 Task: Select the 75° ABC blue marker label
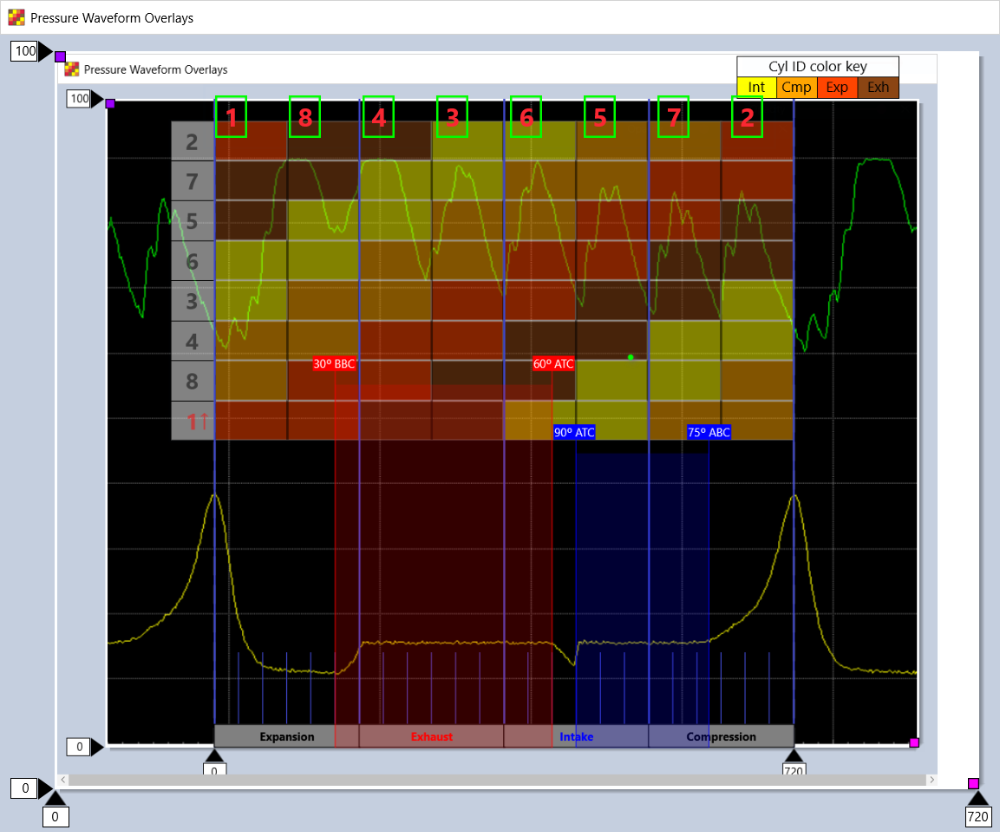[708, 432]
